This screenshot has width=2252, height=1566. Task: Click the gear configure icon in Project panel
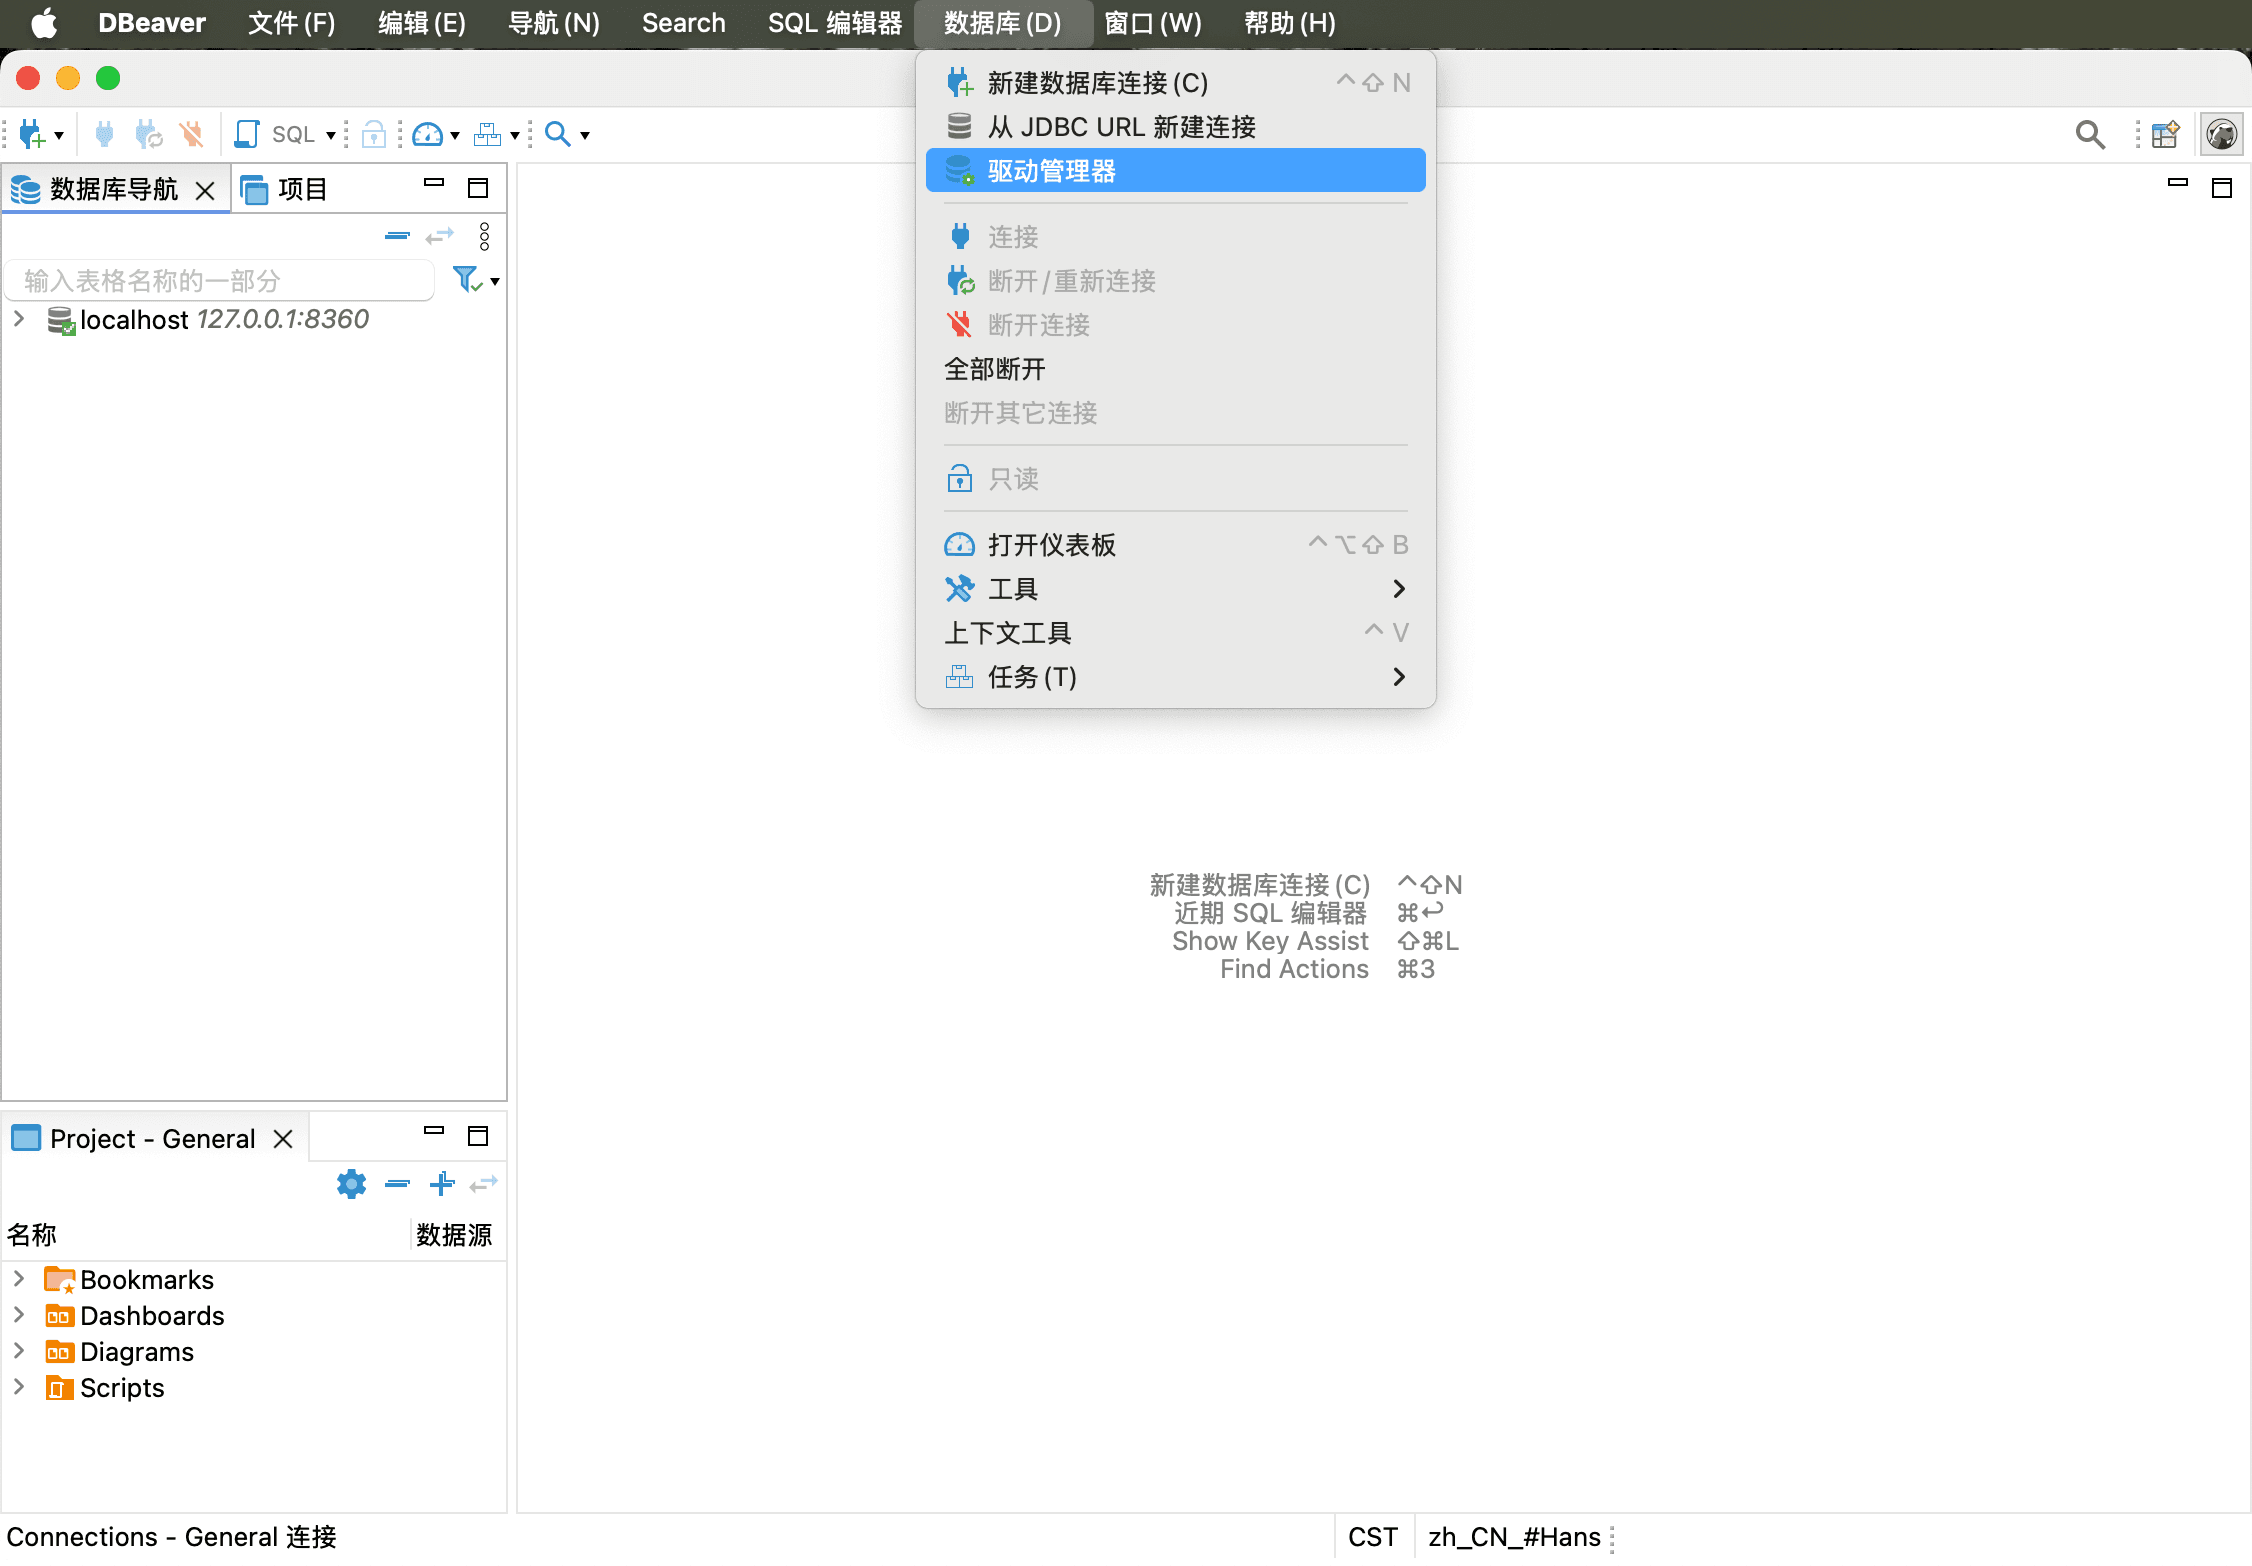pos(351,1184)
